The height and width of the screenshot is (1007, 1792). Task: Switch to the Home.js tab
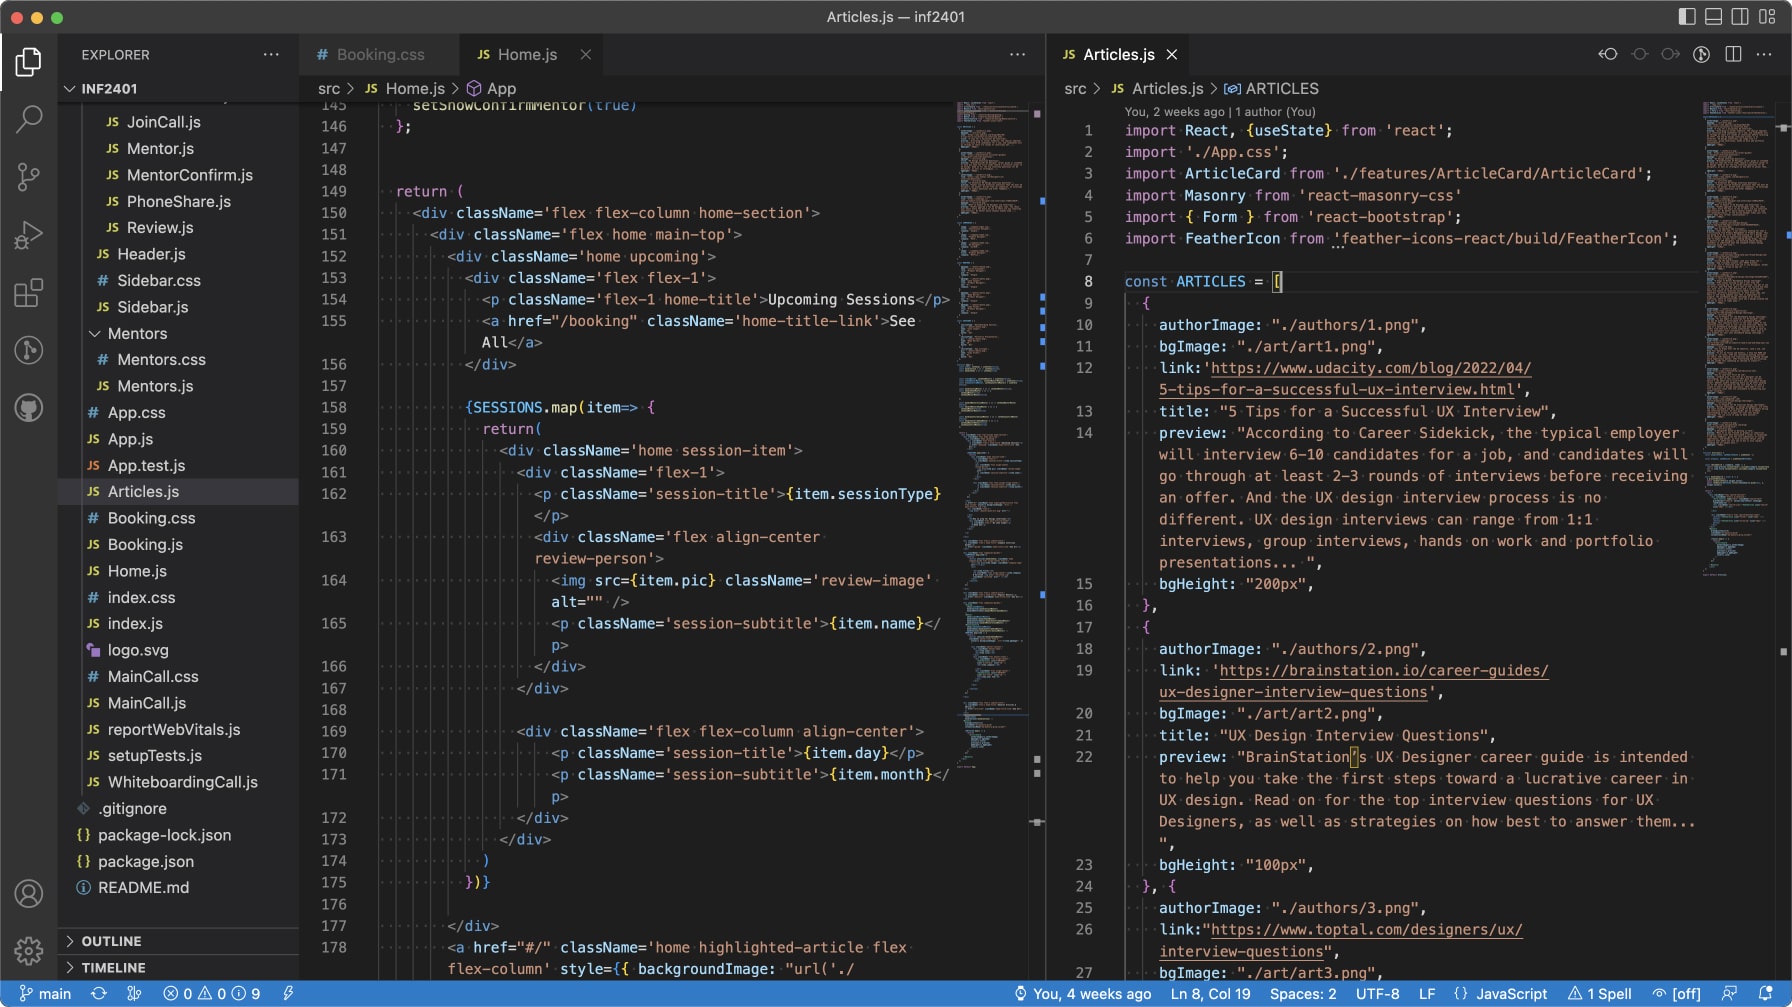527,55
